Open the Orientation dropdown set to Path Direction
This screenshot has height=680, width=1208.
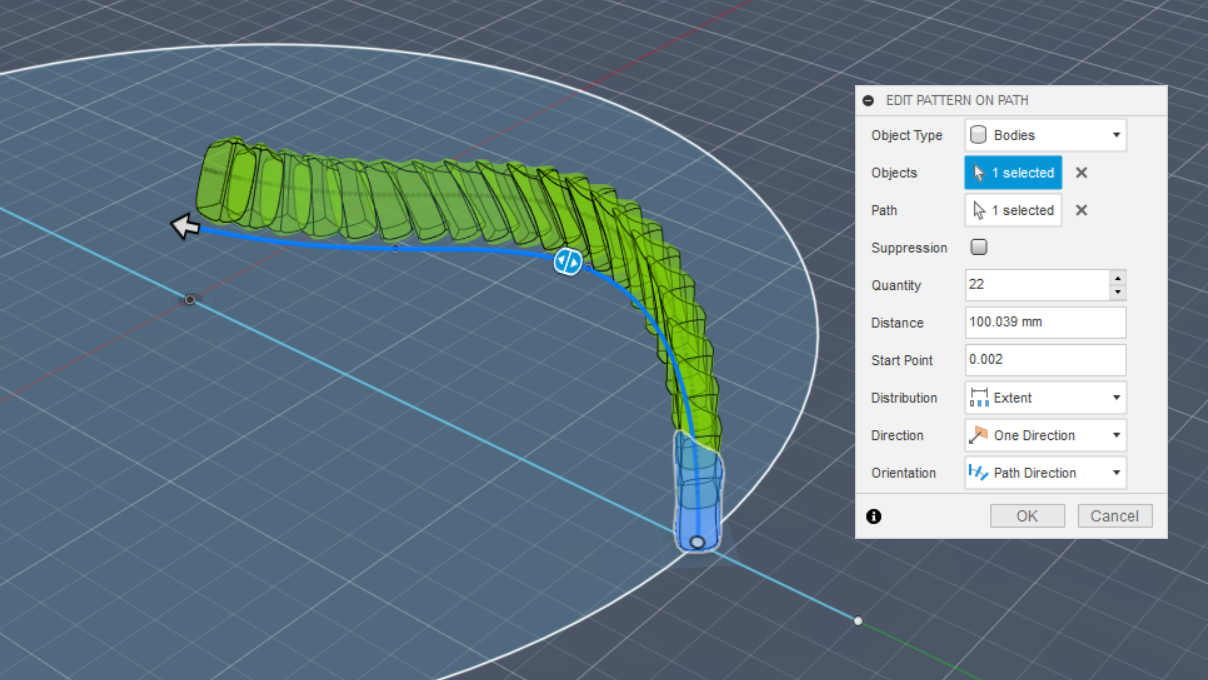pos(1045,473)
